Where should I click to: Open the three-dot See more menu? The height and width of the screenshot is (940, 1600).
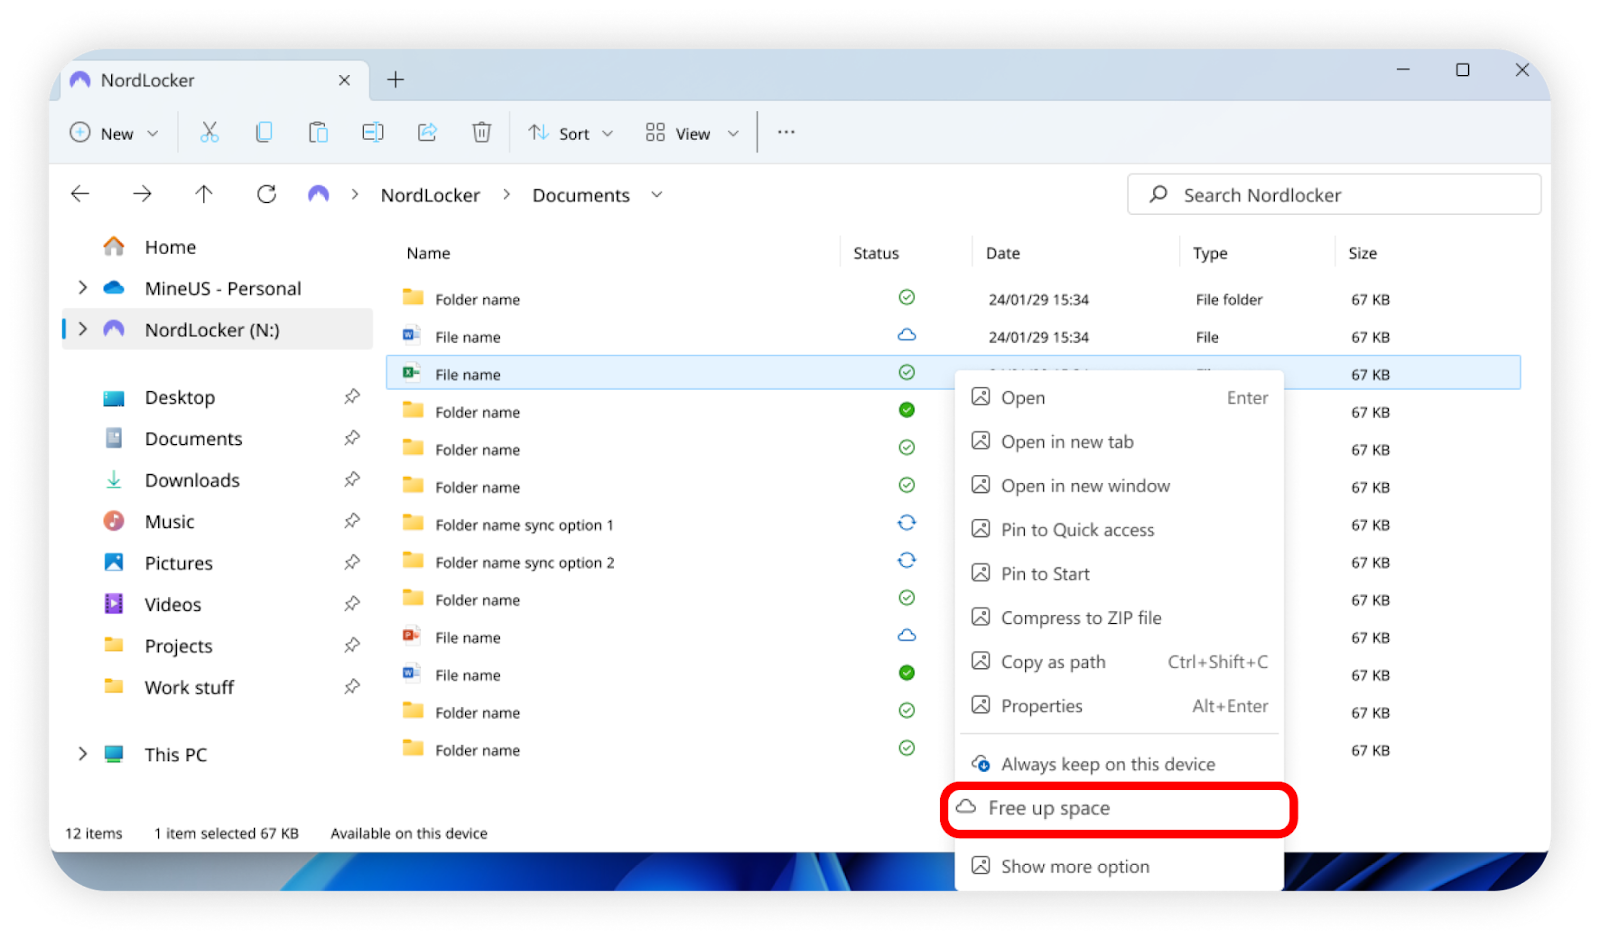[x=786, y=132]
